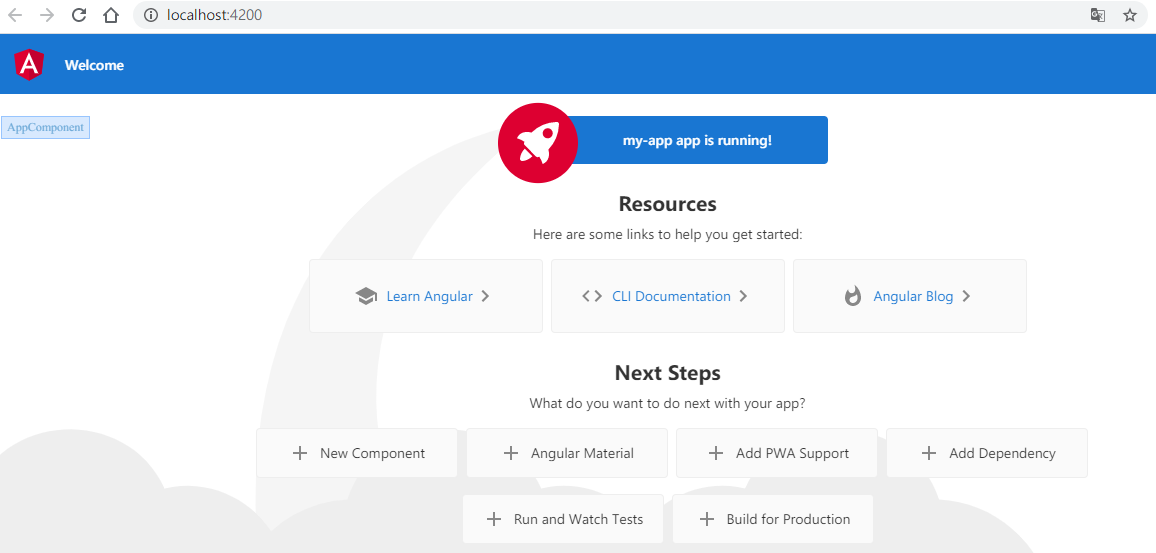The height and width of the screenshot is (553, 1156).
Task: Click the my-app app is running banner
Action: (697, 140)
